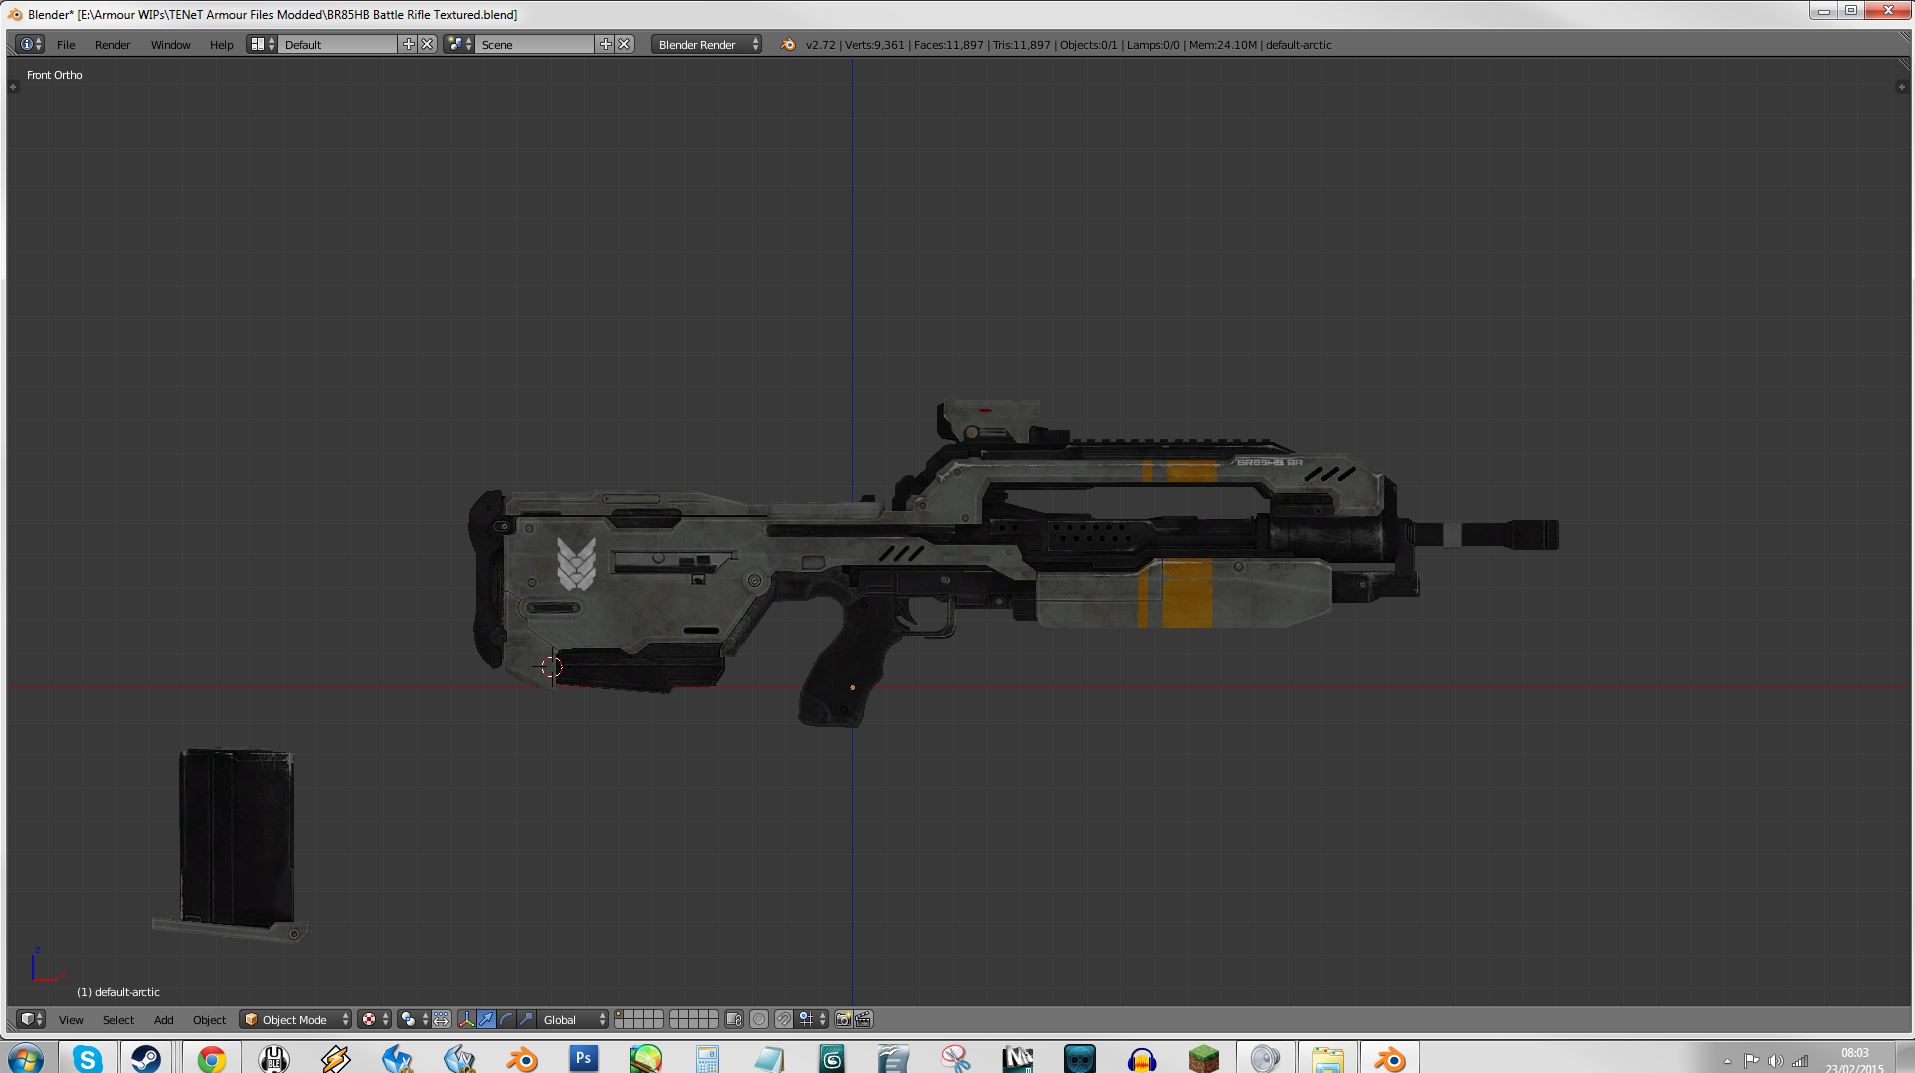
Task: Open Windows Explorer from the taskbar
Action: point(1327,1058)
